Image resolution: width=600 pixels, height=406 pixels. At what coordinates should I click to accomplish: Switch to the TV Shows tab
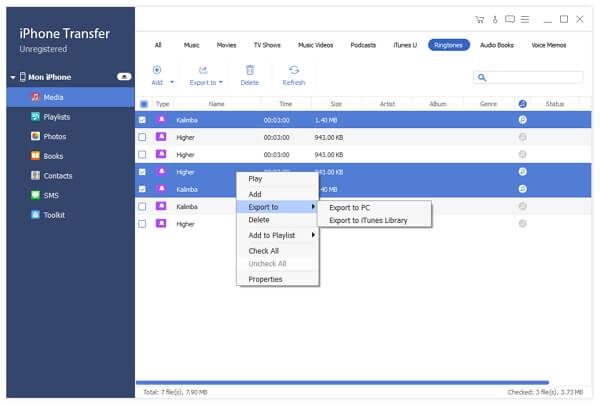click(267, 45)
